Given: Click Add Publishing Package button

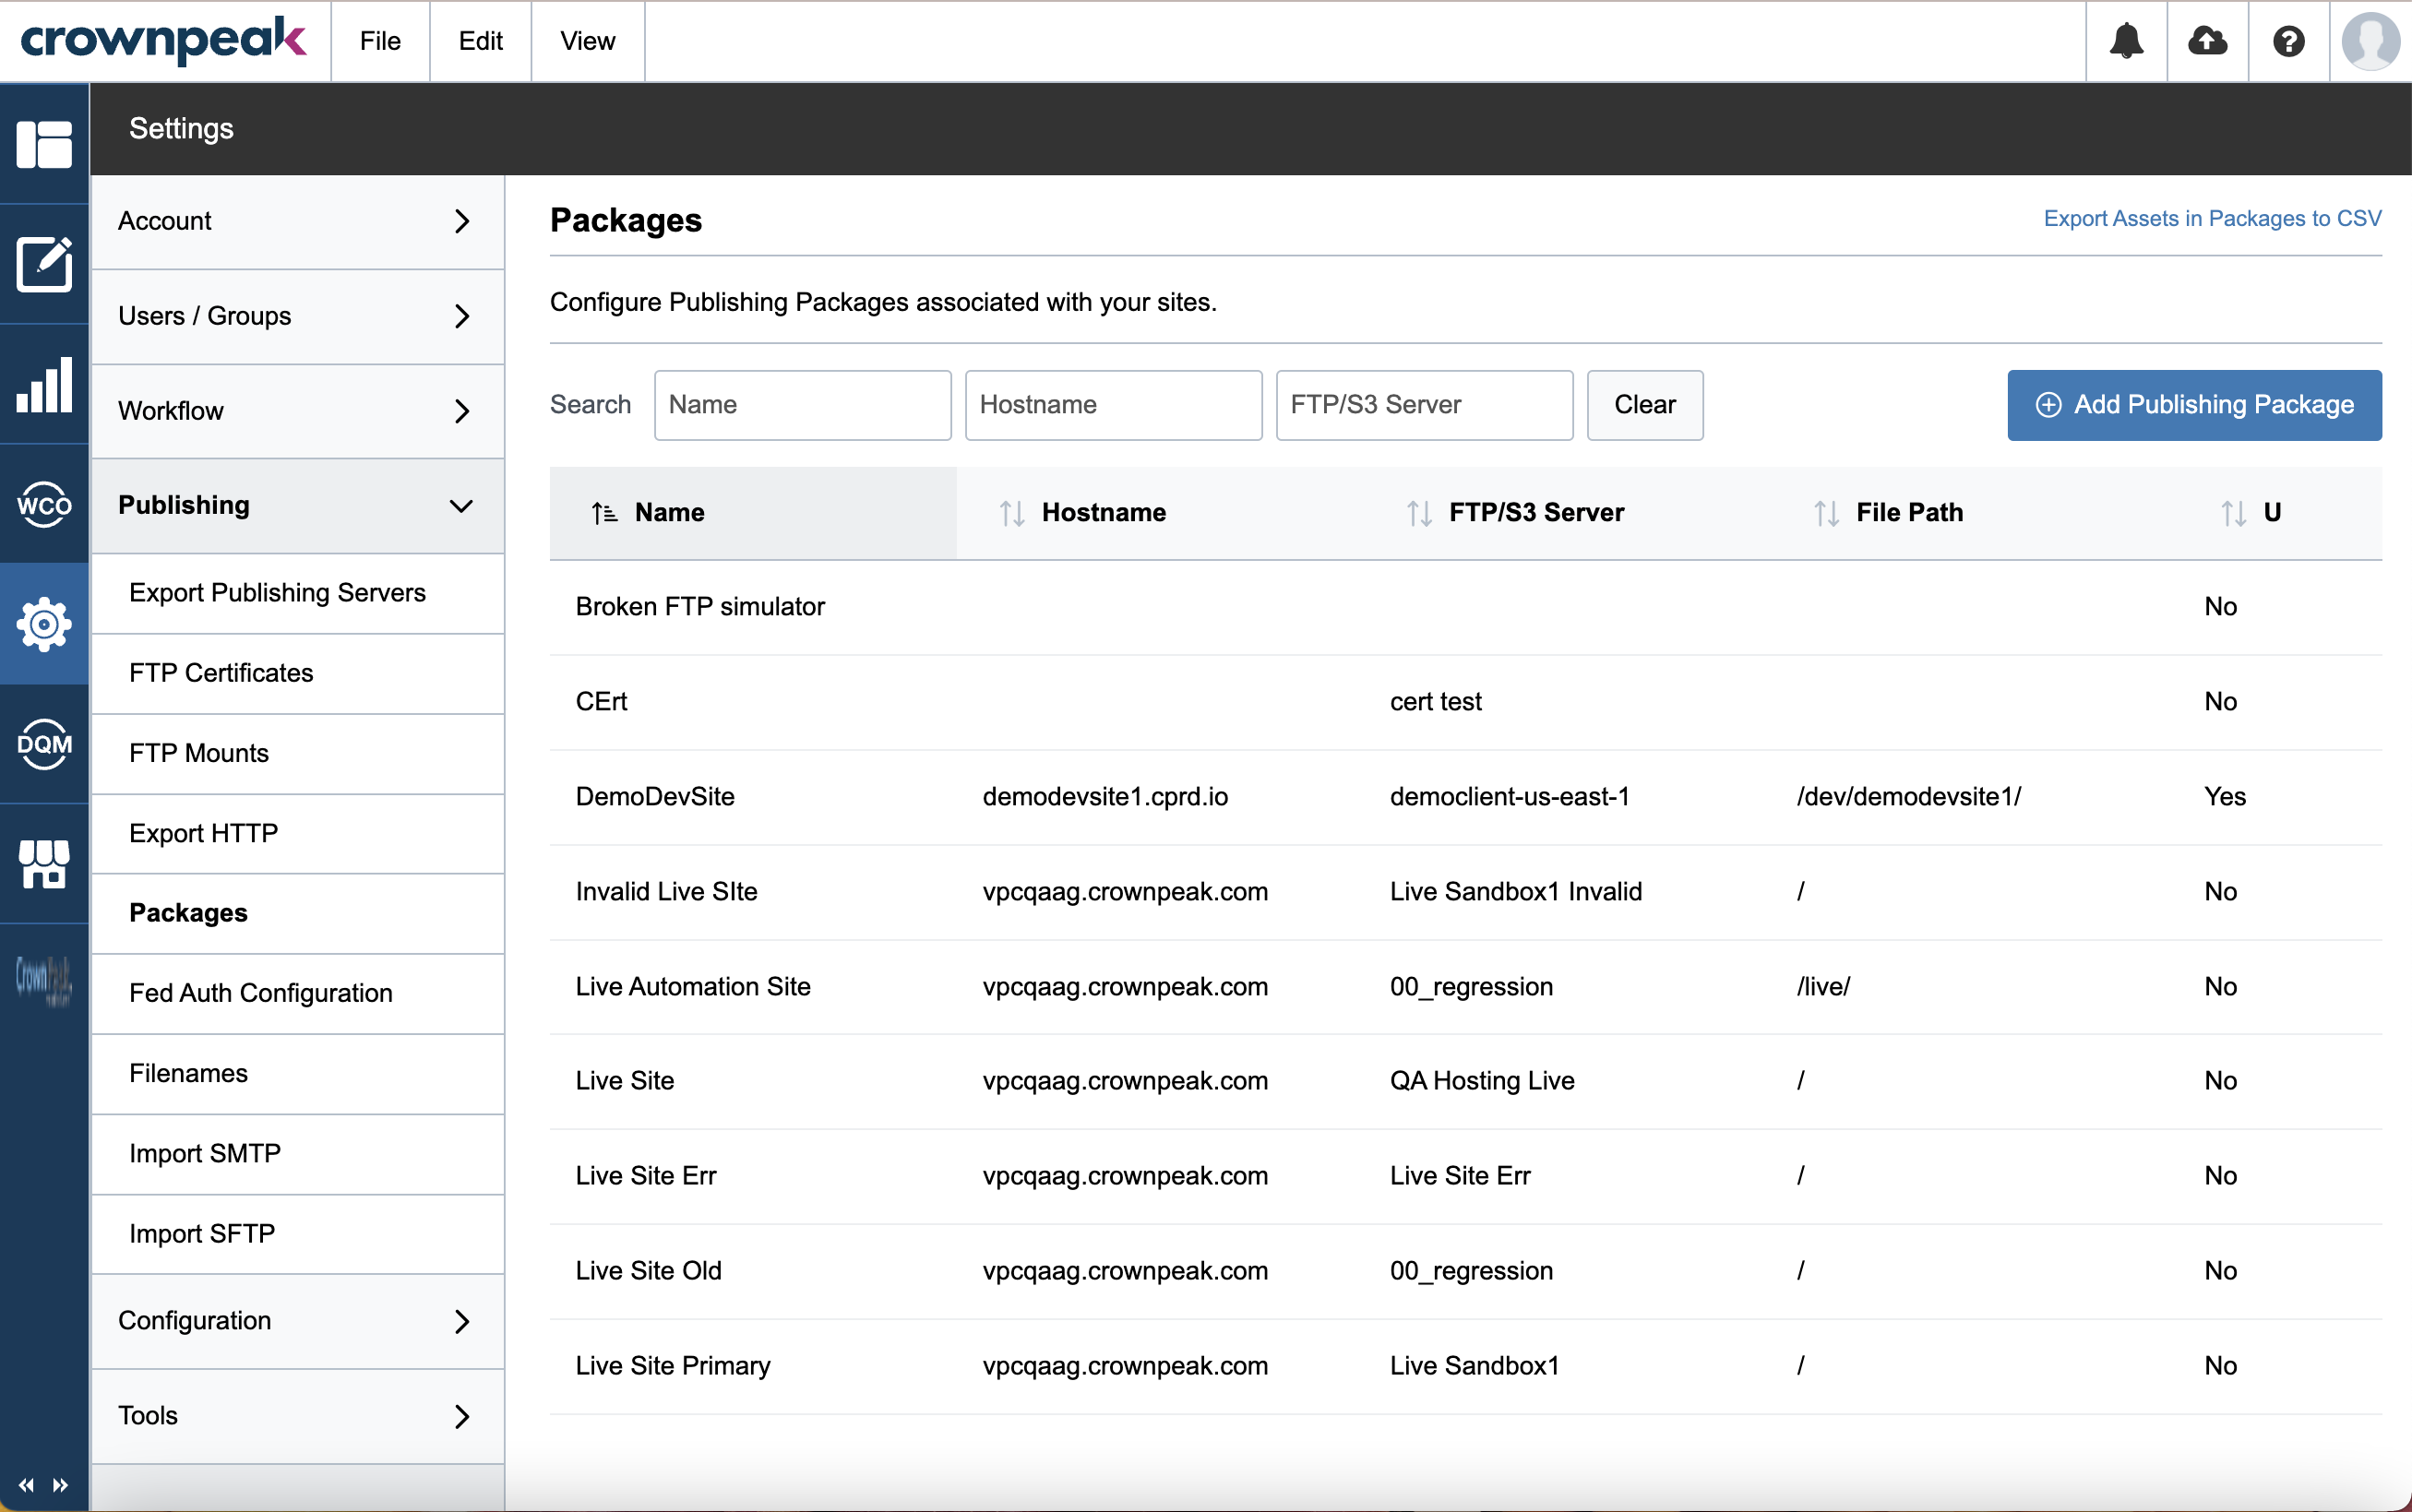Looking at the screenshot, I should (2194, 405).
